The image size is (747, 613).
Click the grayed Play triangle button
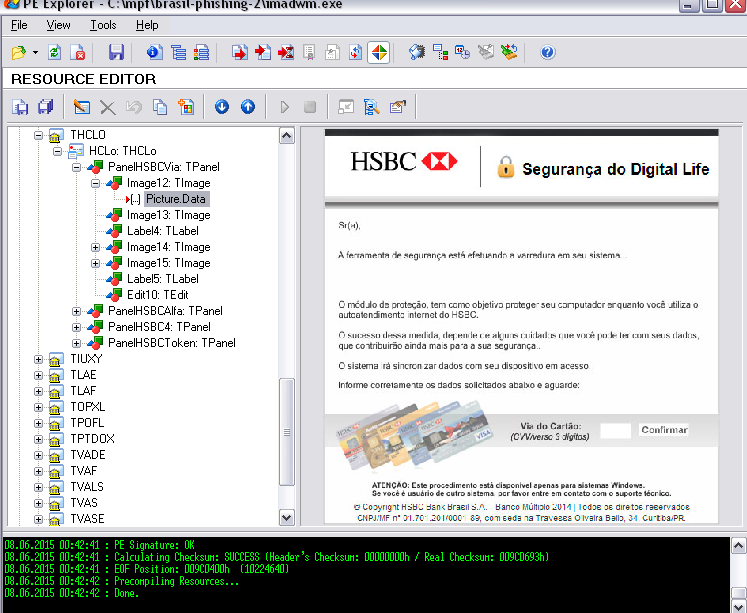click(x=284, y=107)
